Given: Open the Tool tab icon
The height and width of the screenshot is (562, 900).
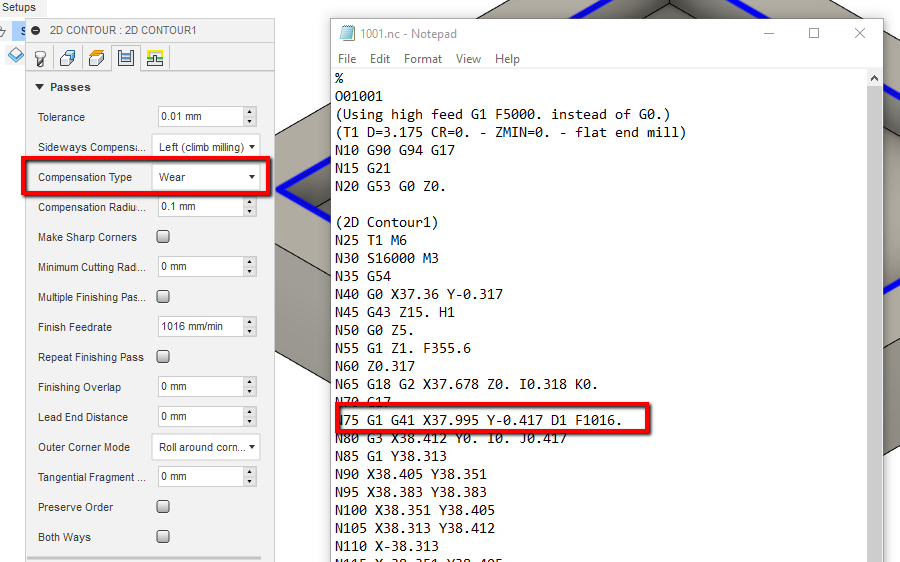Looking at the screenshot, I should click(40, 58).
